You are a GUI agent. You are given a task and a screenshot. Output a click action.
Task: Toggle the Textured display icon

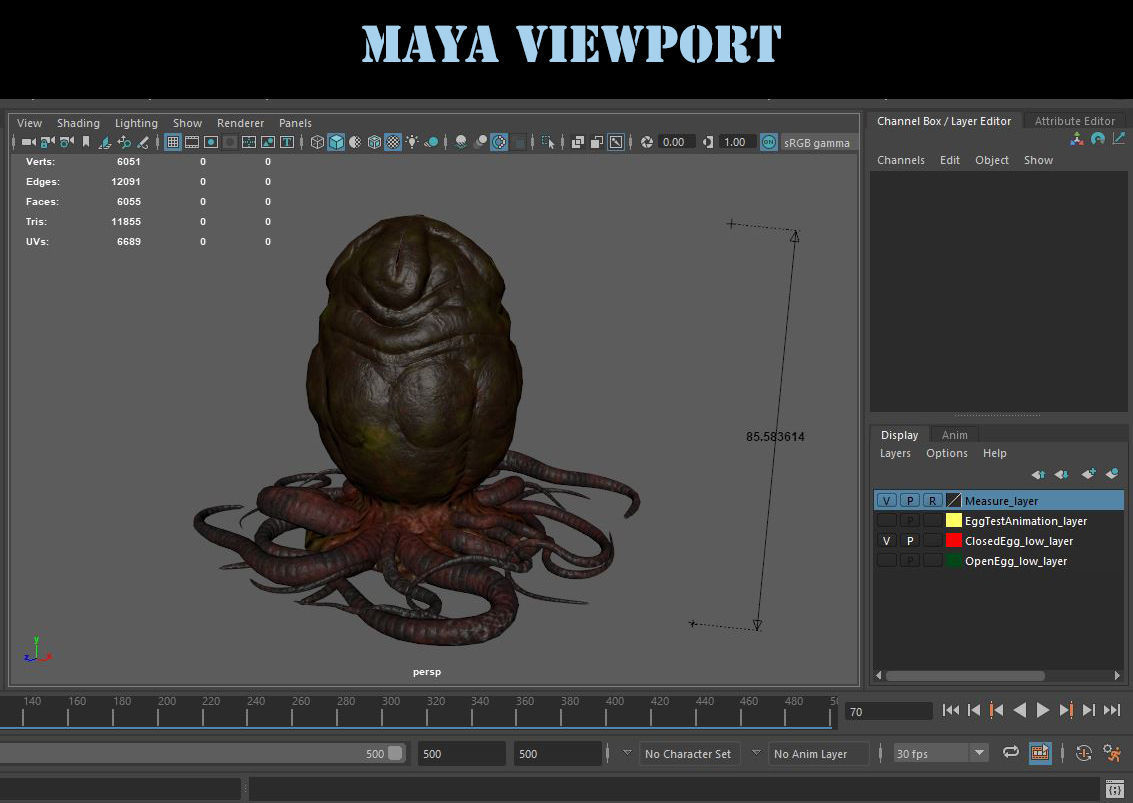[392, 142]
